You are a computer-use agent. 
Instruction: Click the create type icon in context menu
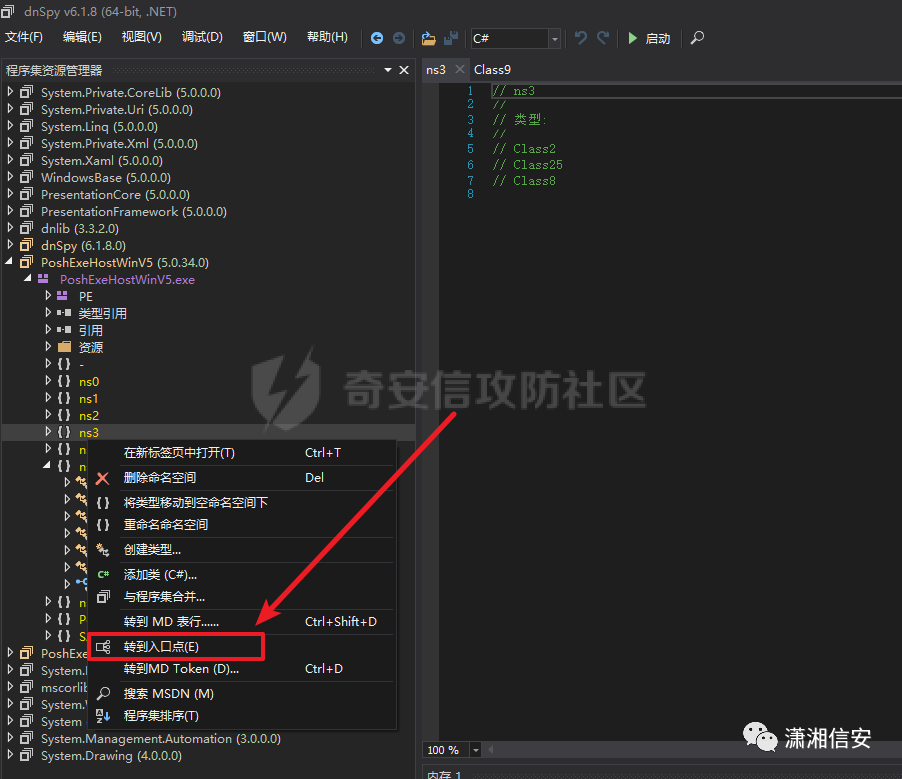pos(103,550)
